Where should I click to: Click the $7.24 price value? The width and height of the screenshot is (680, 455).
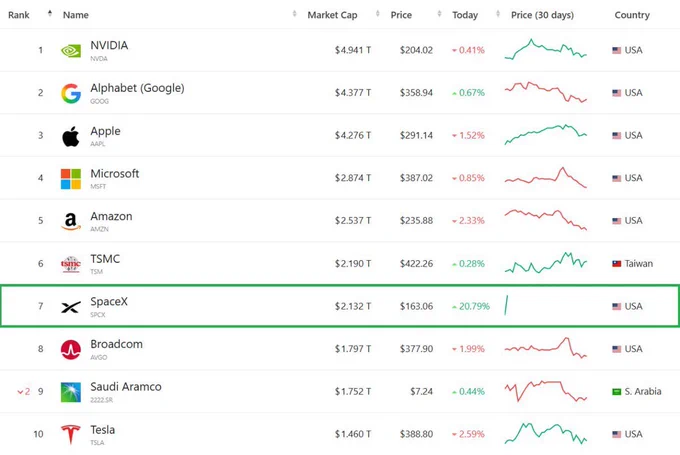(x=422, y=392)
